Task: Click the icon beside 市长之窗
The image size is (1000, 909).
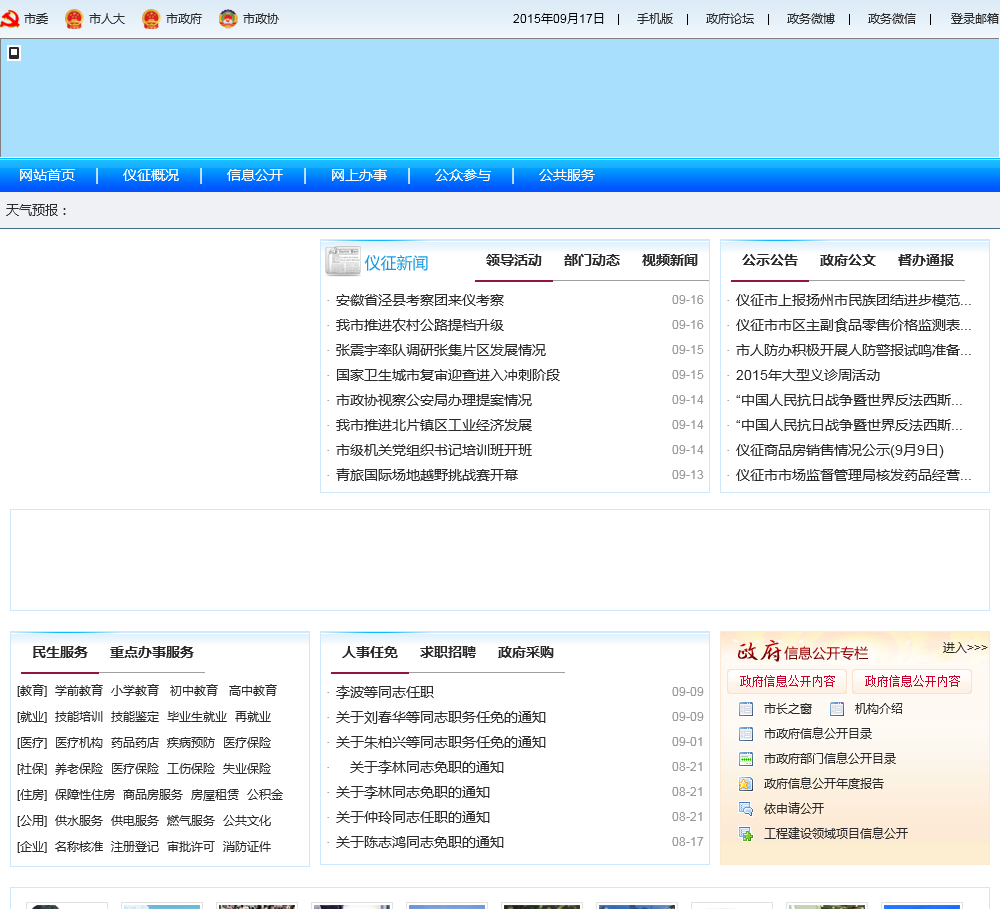Action: coord(746,709)
